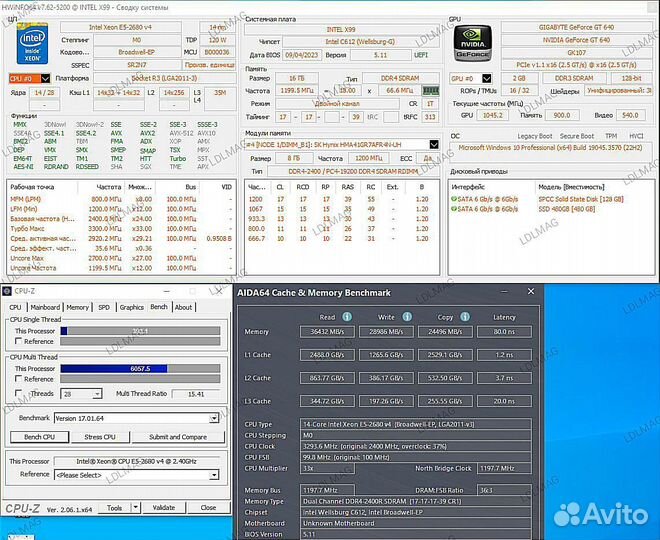Screen dimensions: 660x540
Task: Click the Write info icon in AIDA64
Action: coord(407,317)
